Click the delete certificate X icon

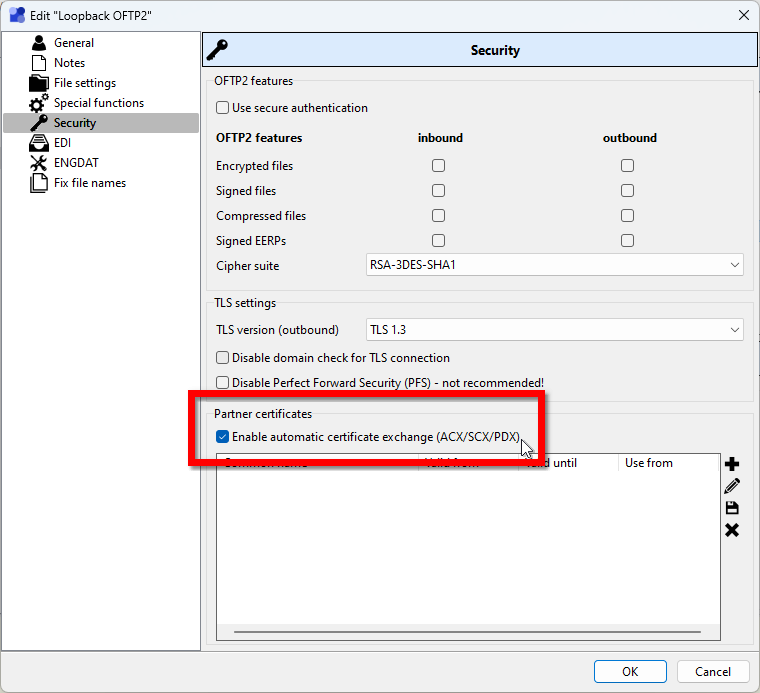coord(732,530)
